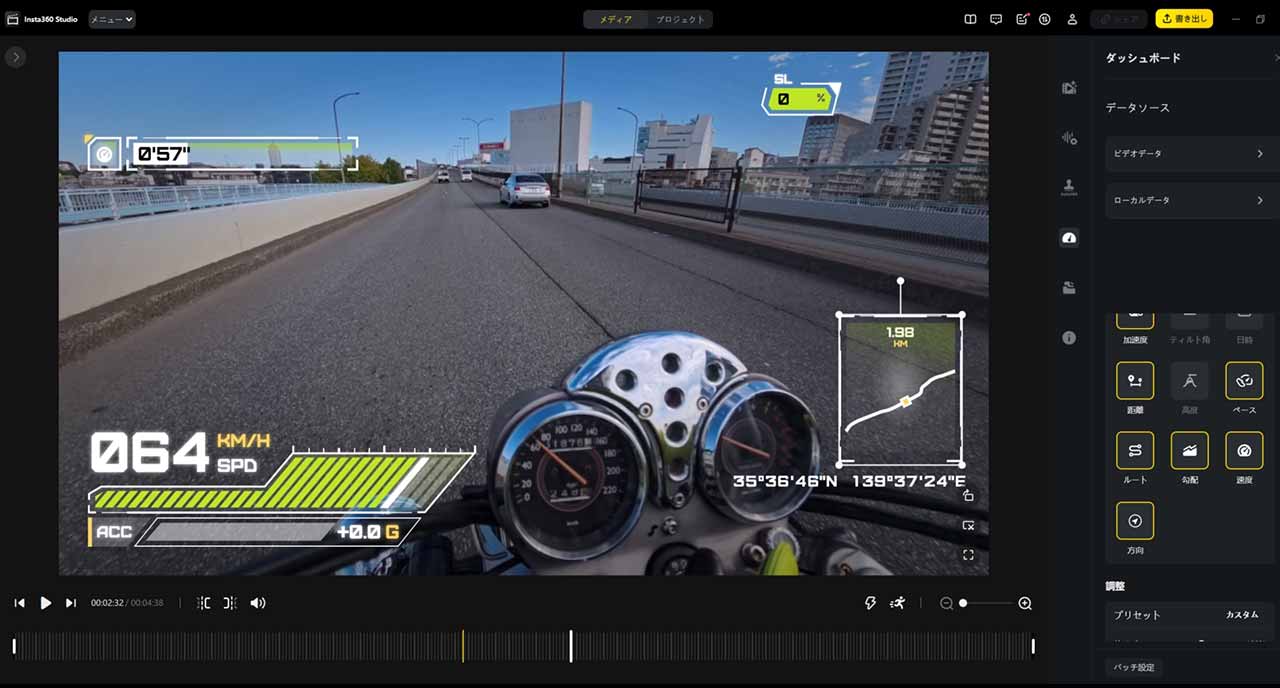
Task: Click the yellow 書き出し export button
Action: [1184, 19]
